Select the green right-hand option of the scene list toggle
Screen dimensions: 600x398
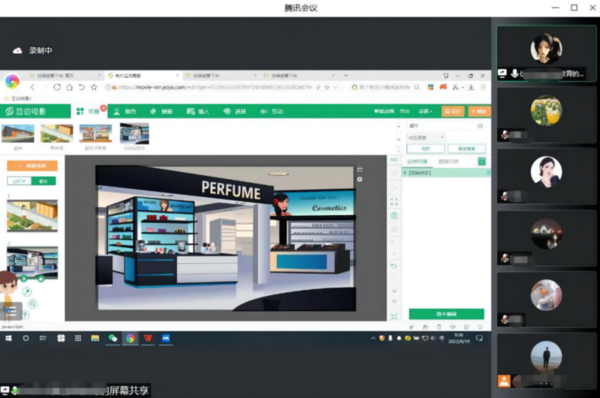pyautogui.click(x=44, y=181)
